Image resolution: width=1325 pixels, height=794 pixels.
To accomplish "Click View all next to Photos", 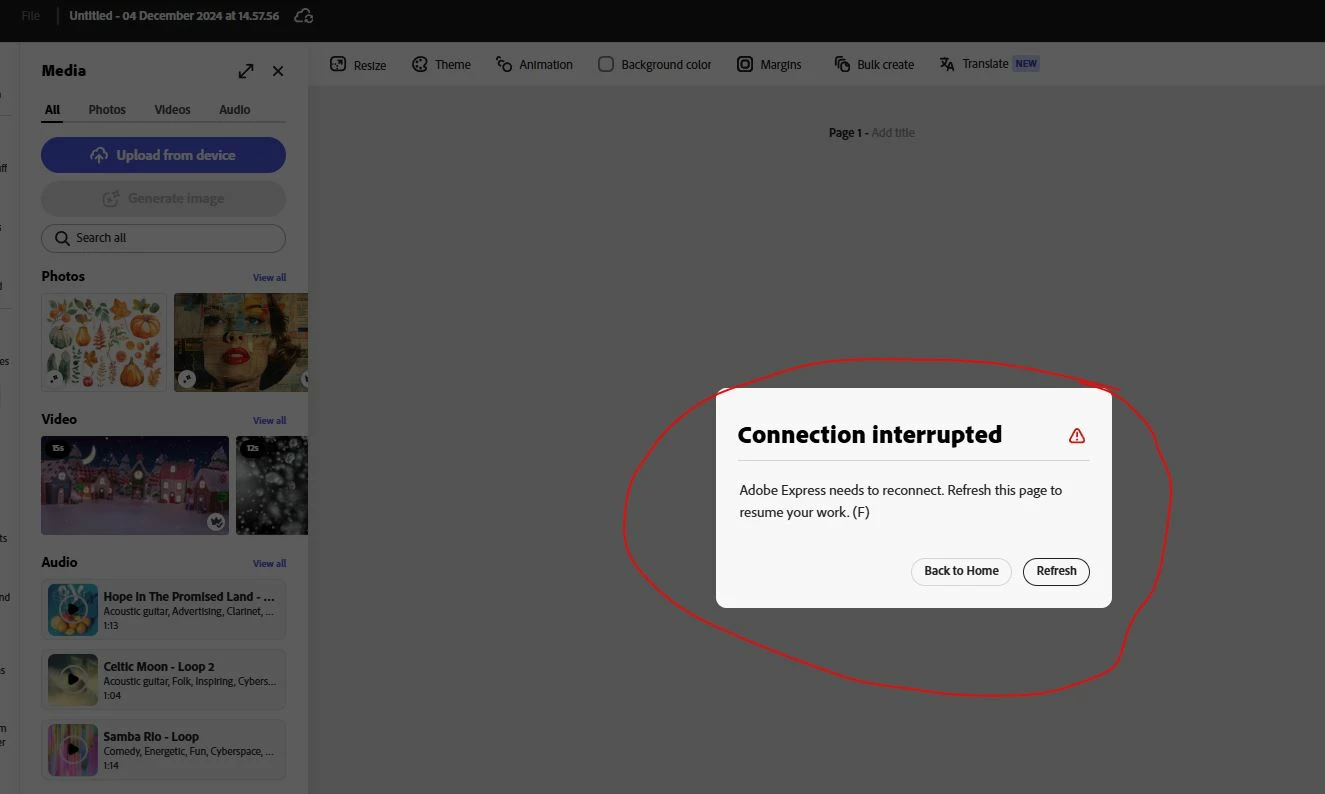I will 269,277.
